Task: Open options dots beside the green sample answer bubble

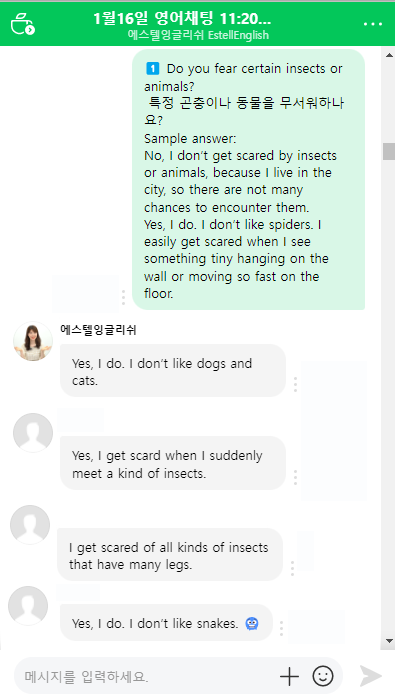Action: 123,297
